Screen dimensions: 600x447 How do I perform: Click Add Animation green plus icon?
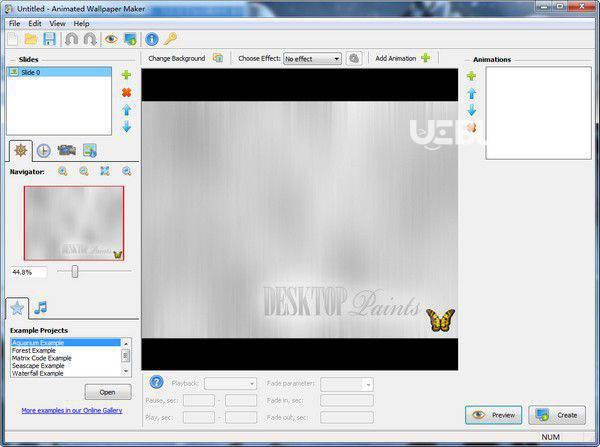[x=426, y=58]
